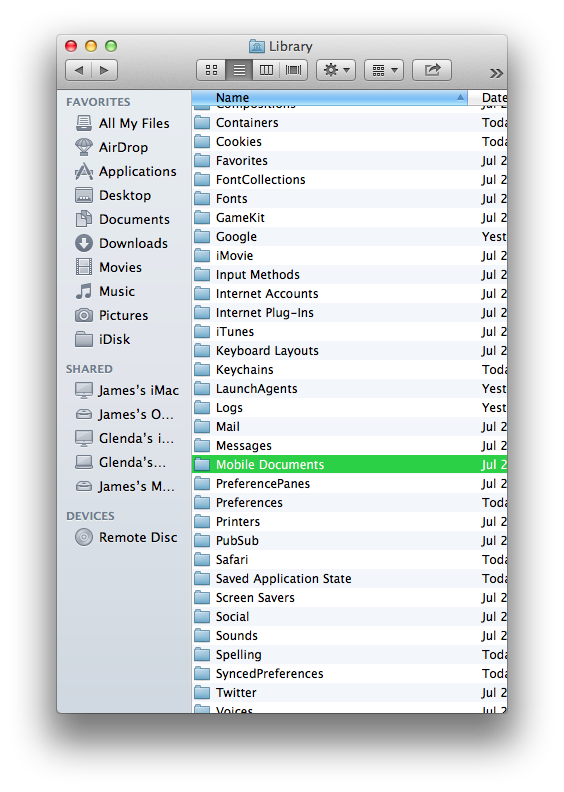Go back with the left arrow button

point(78,70)
